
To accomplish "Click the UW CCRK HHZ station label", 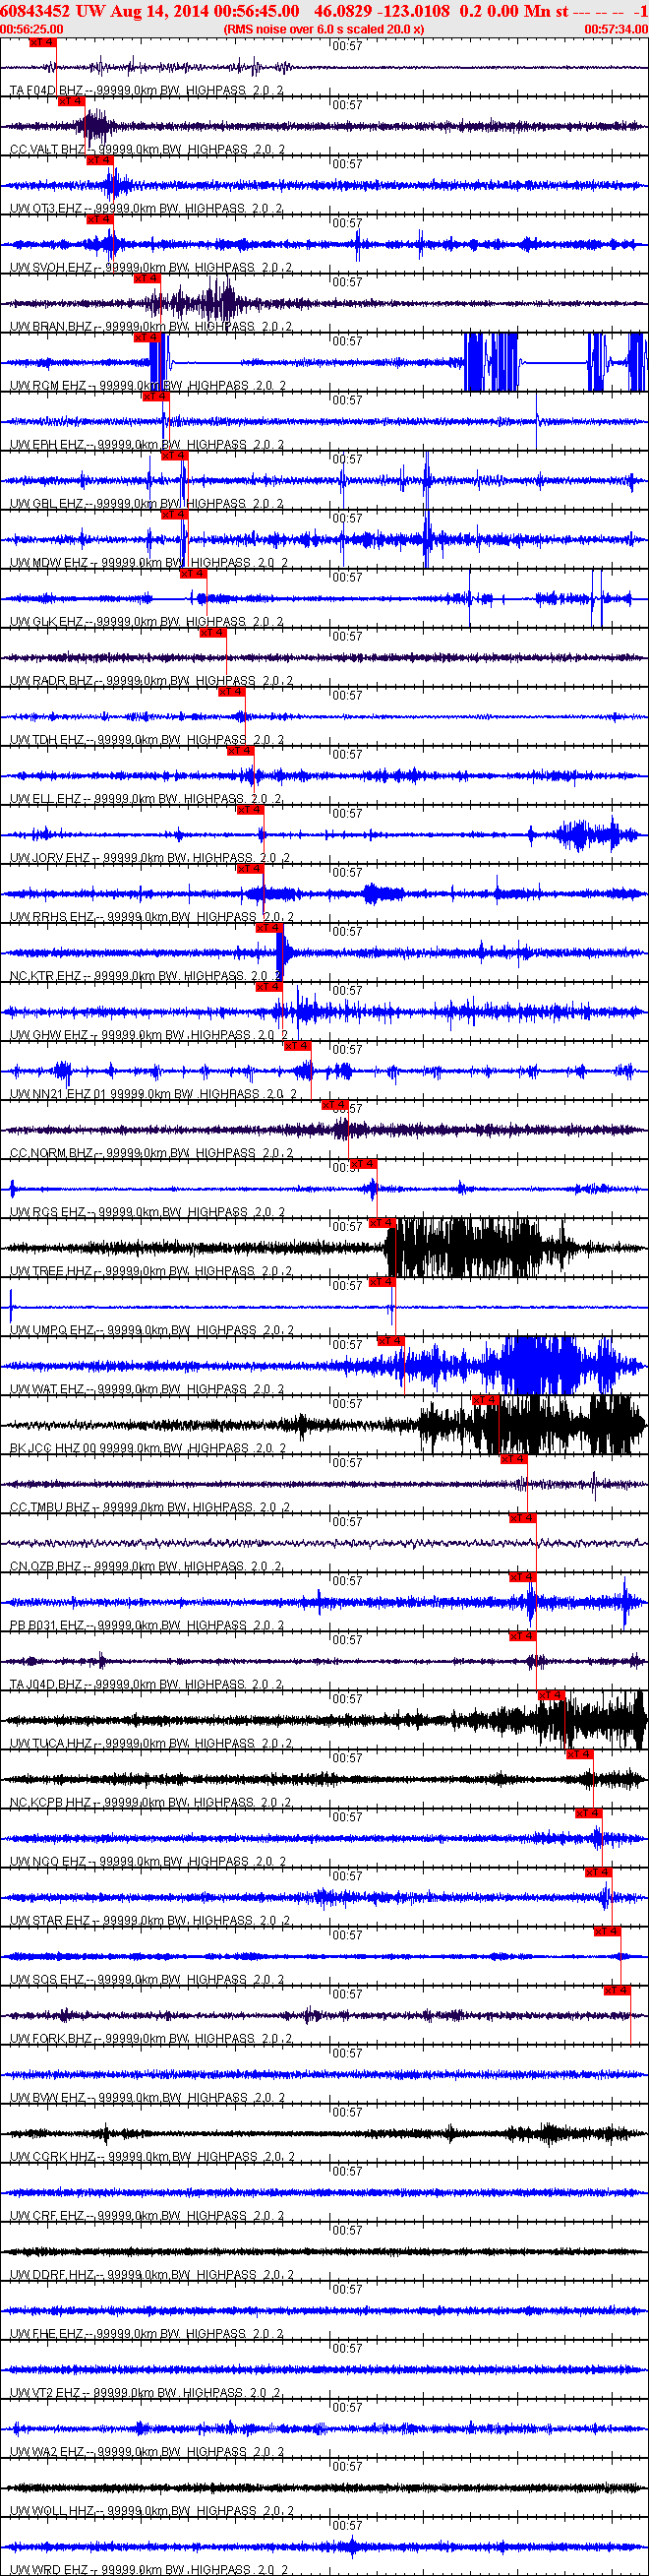I will [52, 2156].
